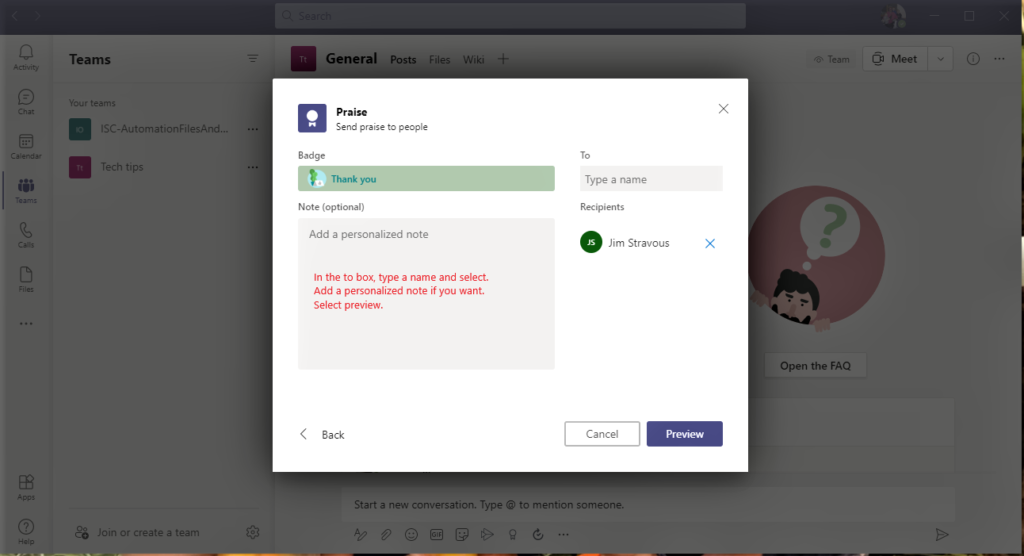The width and height of the screenshot is (1024, 556).
Task: Click Open the FAQ button
Action: (815, 365)
